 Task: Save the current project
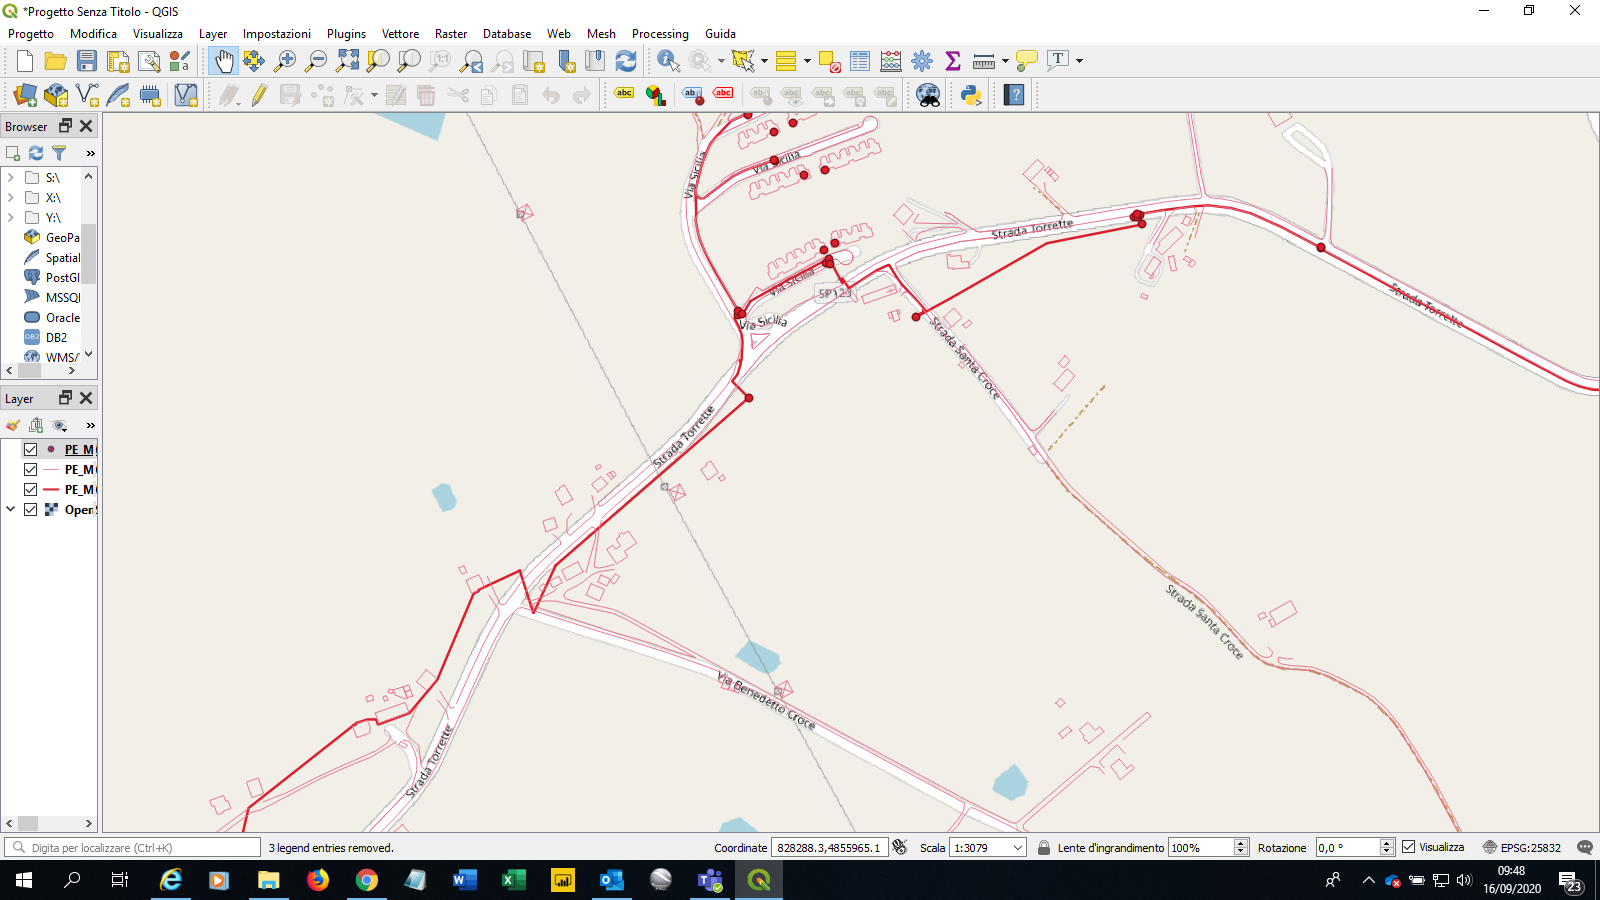87,61
